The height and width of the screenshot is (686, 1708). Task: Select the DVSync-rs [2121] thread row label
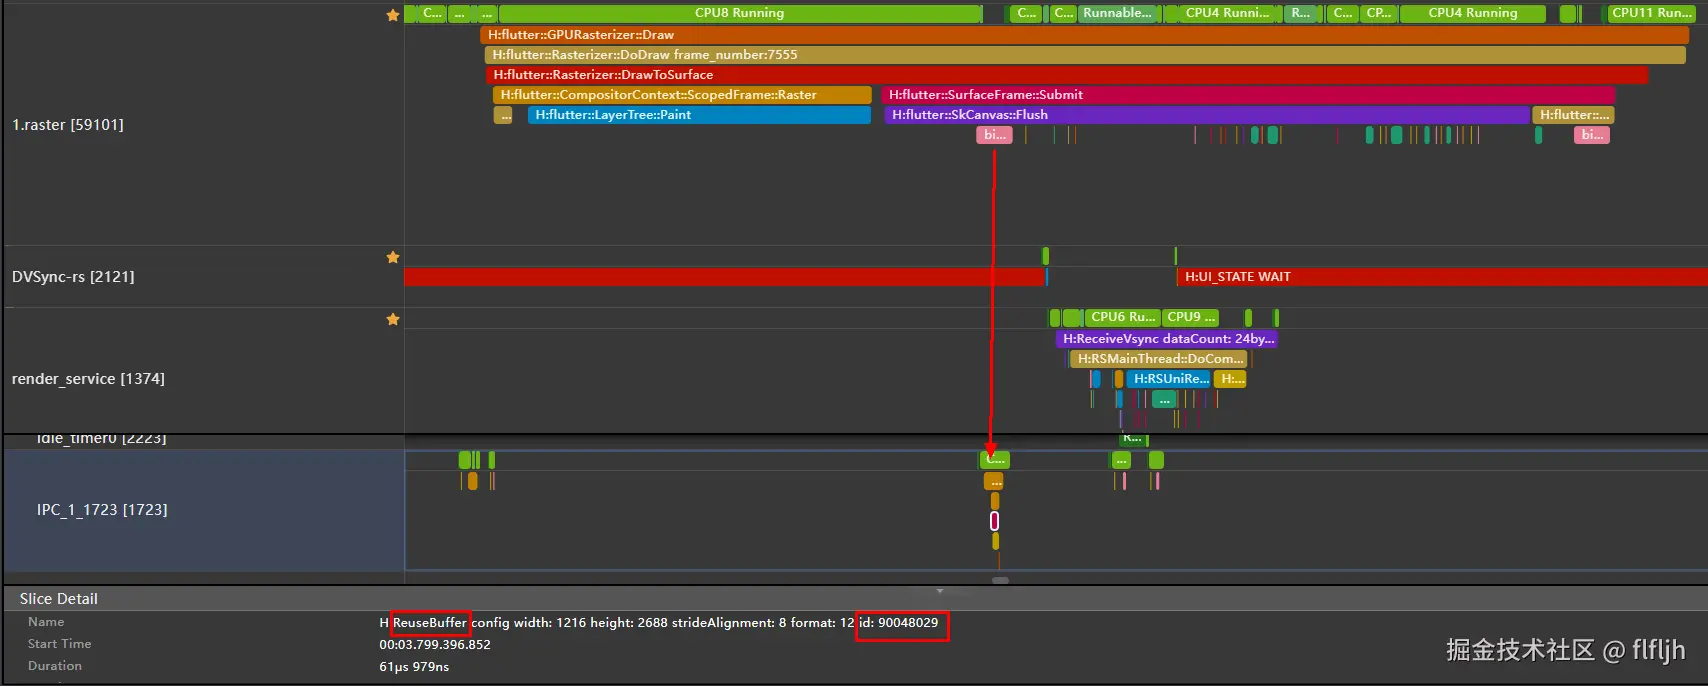(73, 277)
